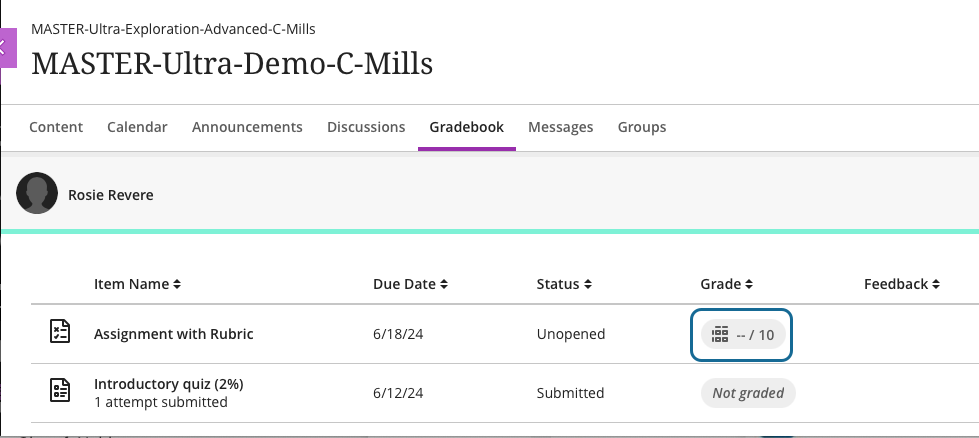Click the purple close panel arrow
Image resolution: width=979 pixels, height=438 pixels.
pyautogui.click(x=6, y=47)
